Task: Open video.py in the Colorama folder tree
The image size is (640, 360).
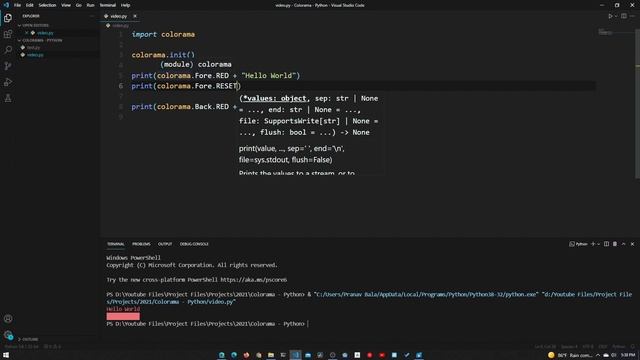Action: point(35,55)
